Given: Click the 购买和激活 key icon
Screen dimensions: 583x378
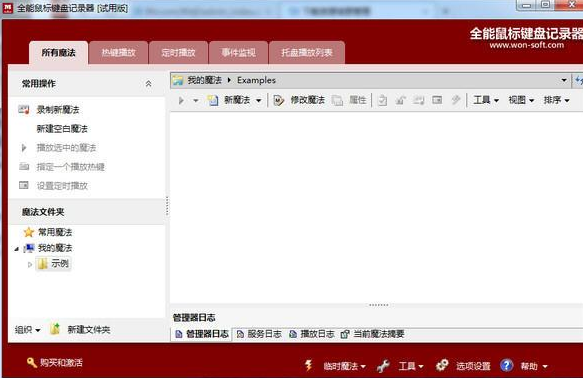Looking at the screenshot, I should click(32, 362).
